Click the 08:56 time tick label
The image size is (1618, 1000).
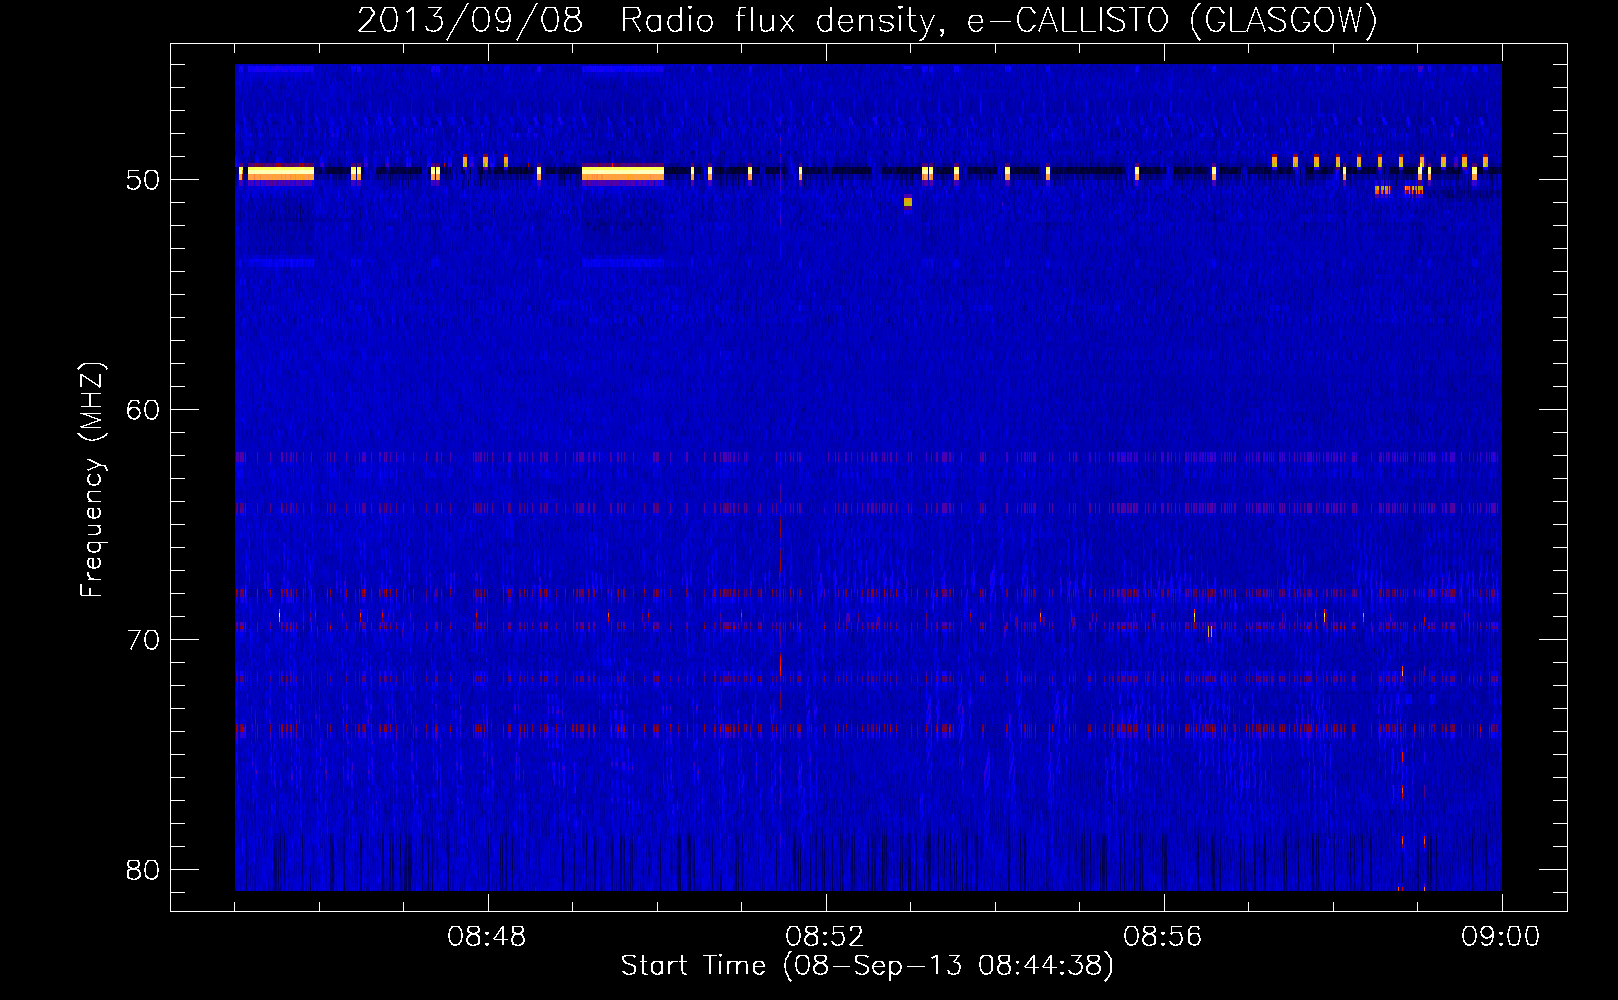coord(1163,937)
